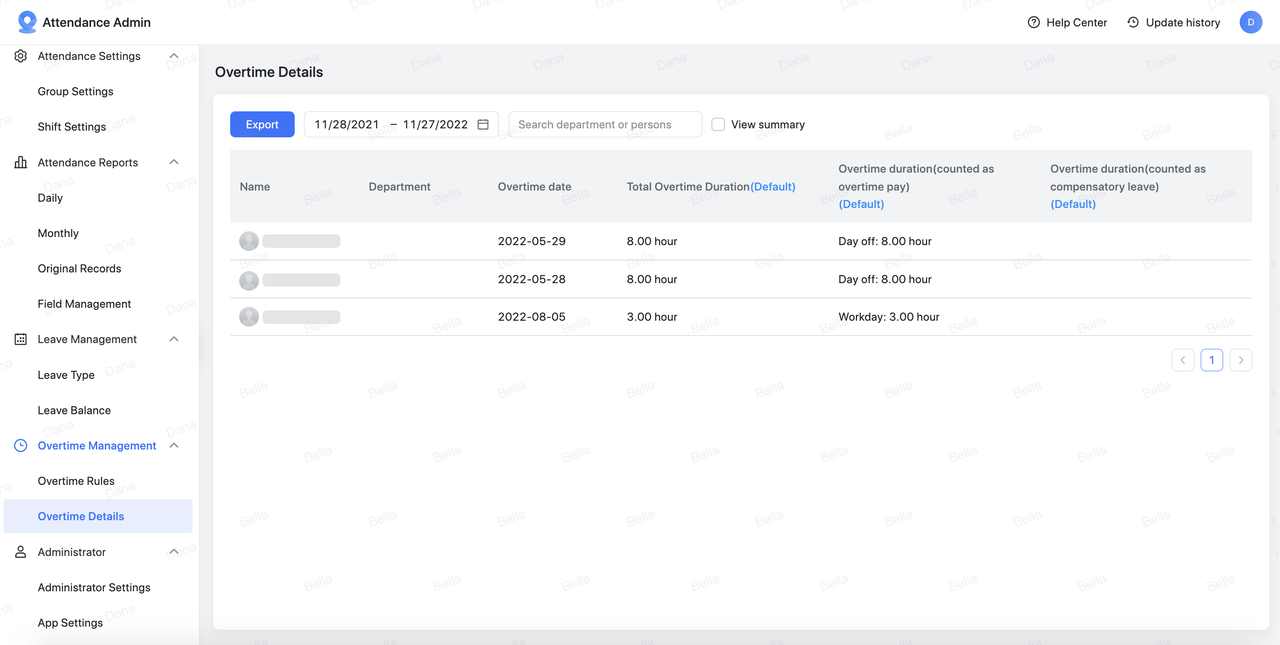Collapse the Administrator section chevron
Viewport: 1280px width, 645px height.
tap(174, 552)
